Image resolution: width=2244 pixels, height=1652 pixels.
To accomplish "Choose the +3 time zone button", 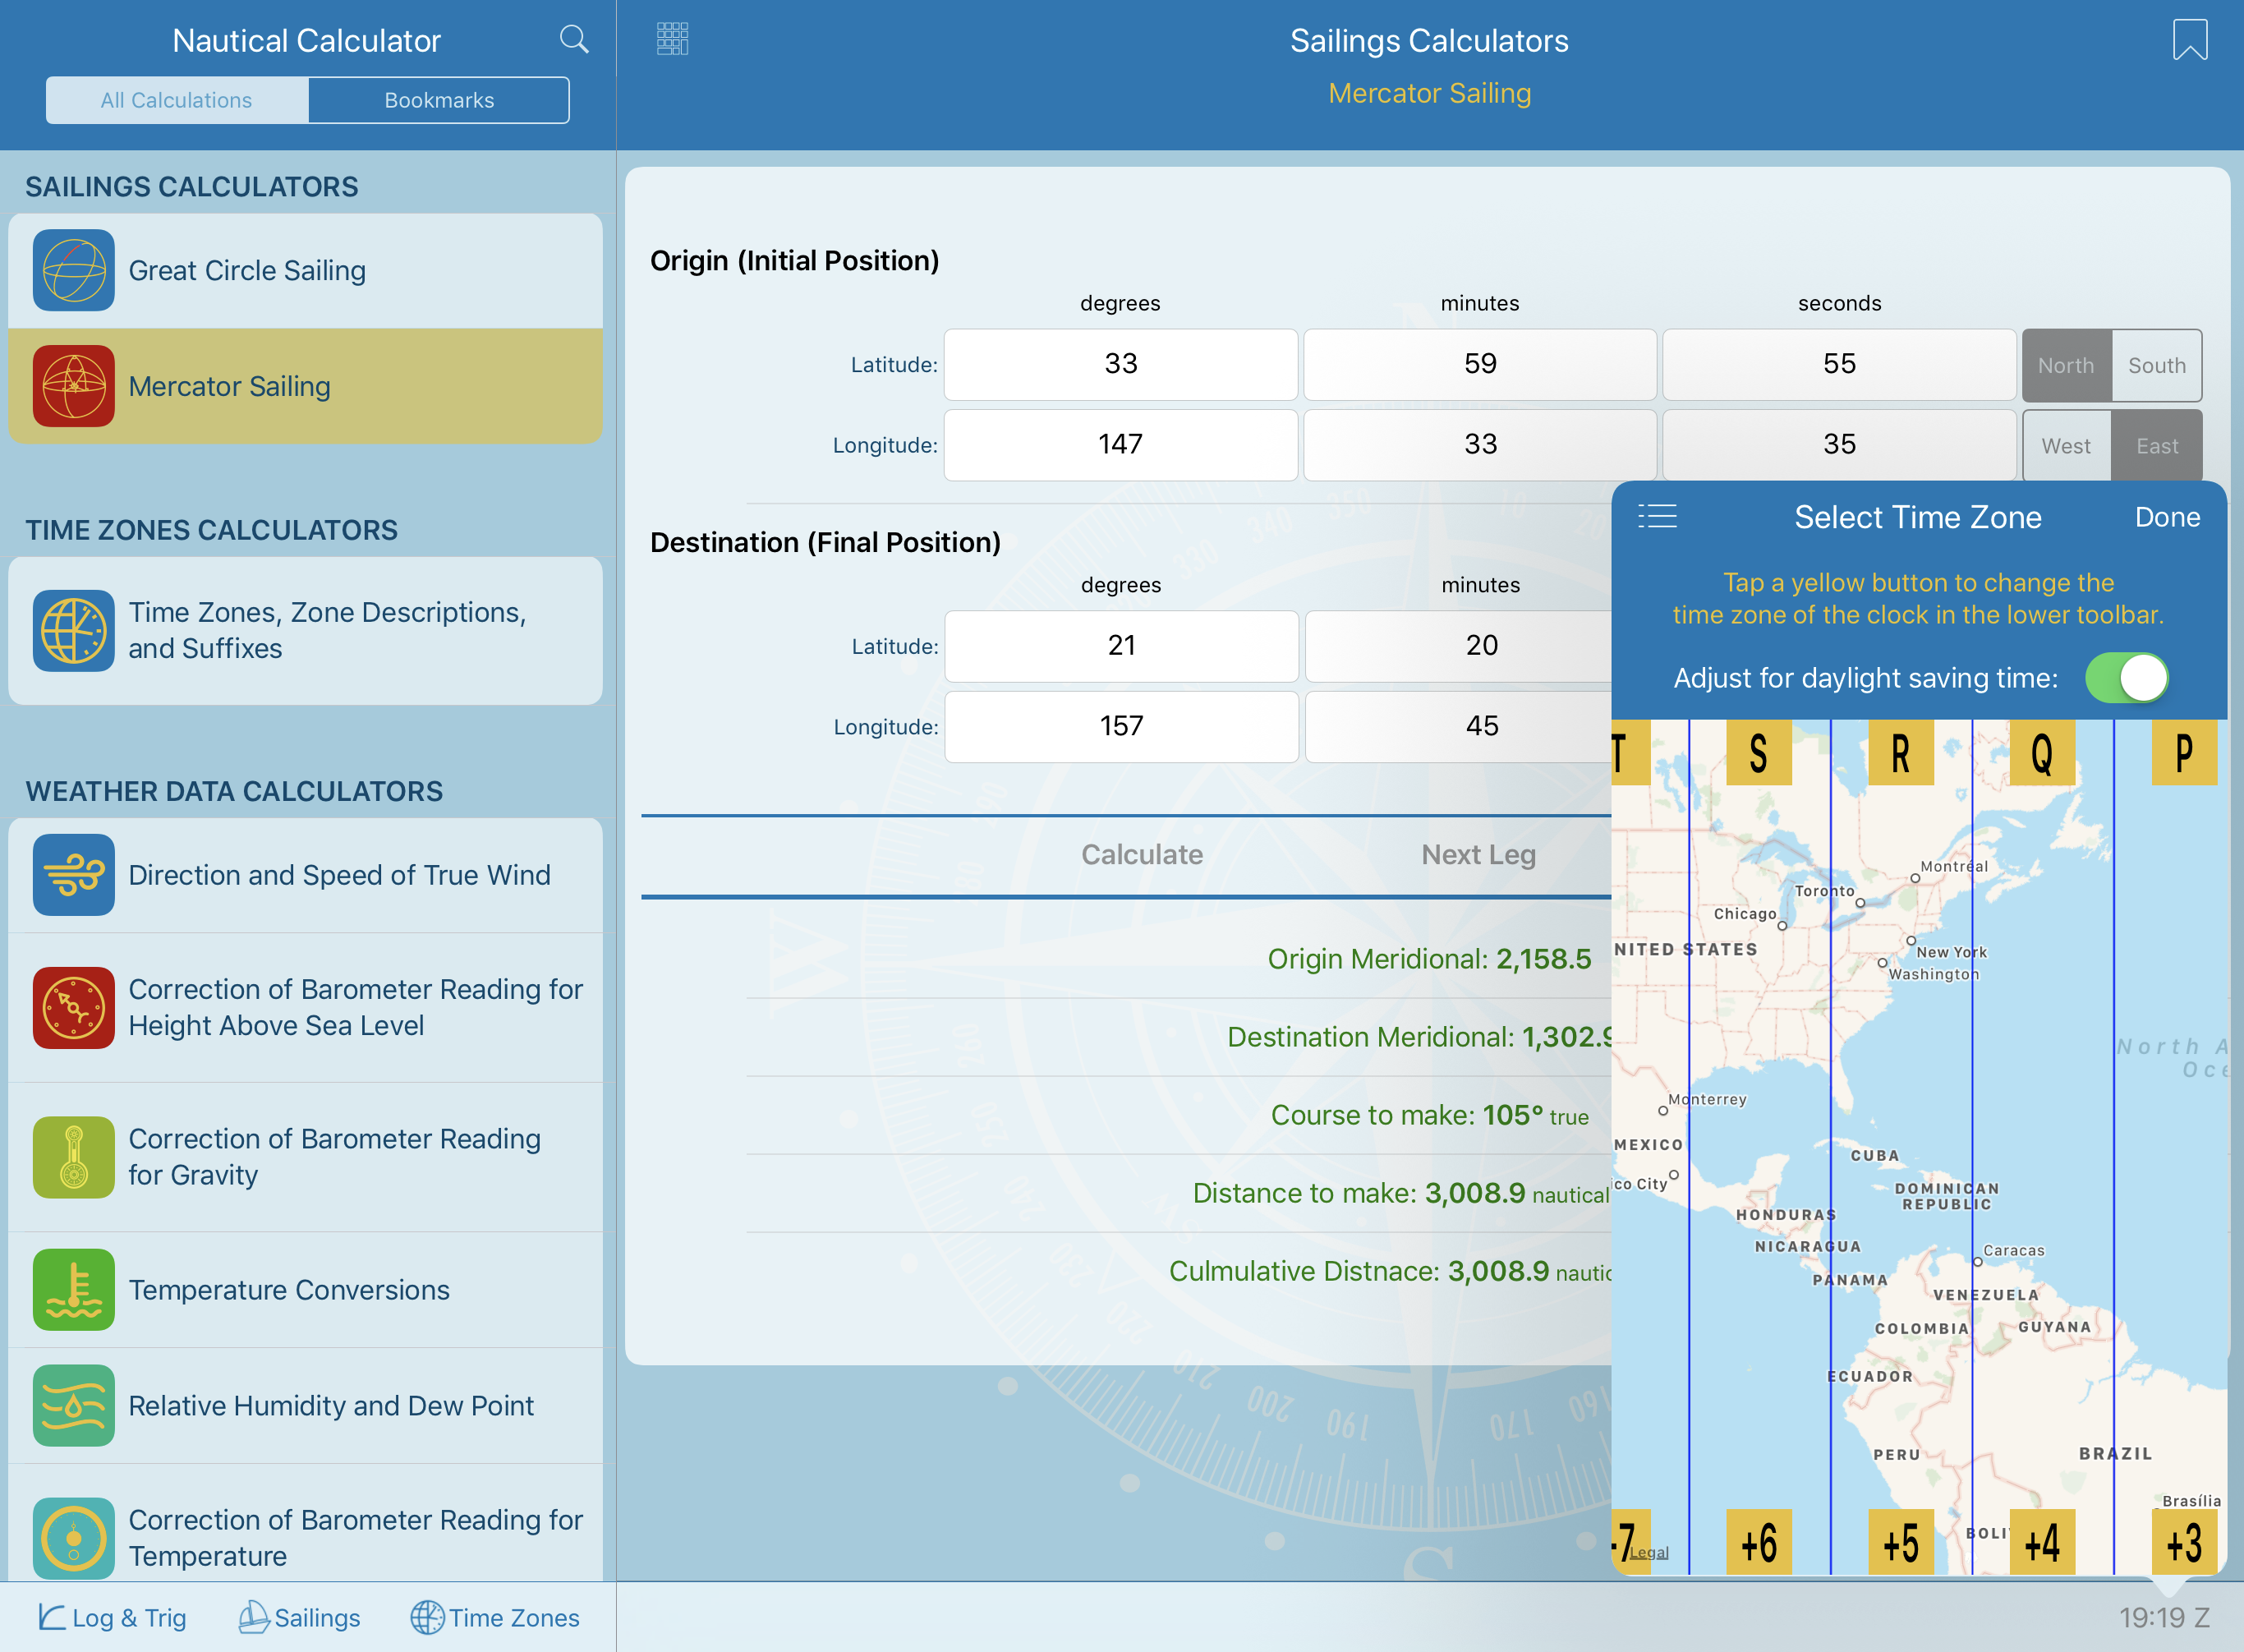I will 2184,1542.
